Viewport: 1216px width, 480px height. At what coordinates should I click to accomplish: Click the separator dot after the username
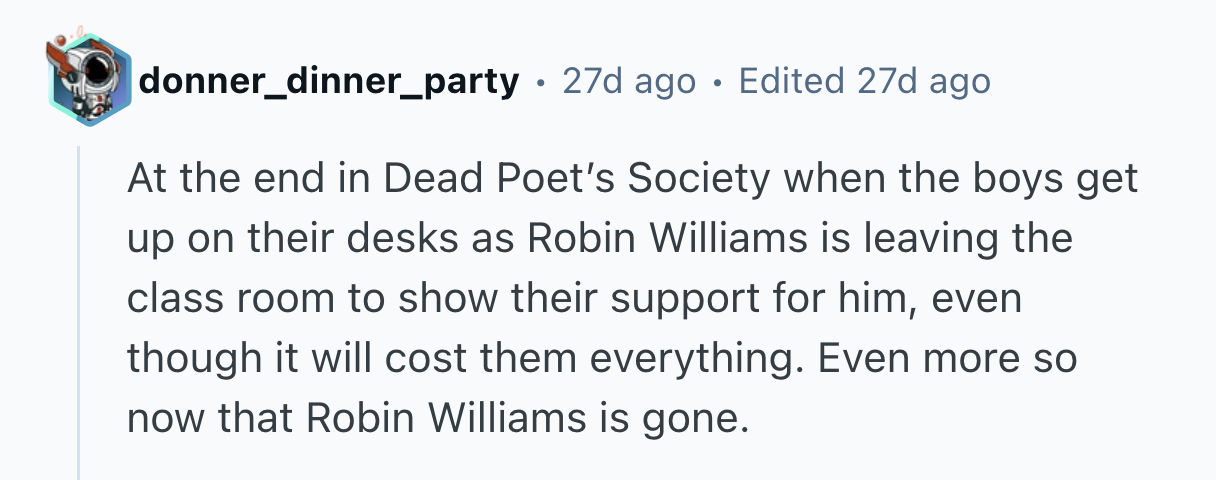[x=540, y=82]
